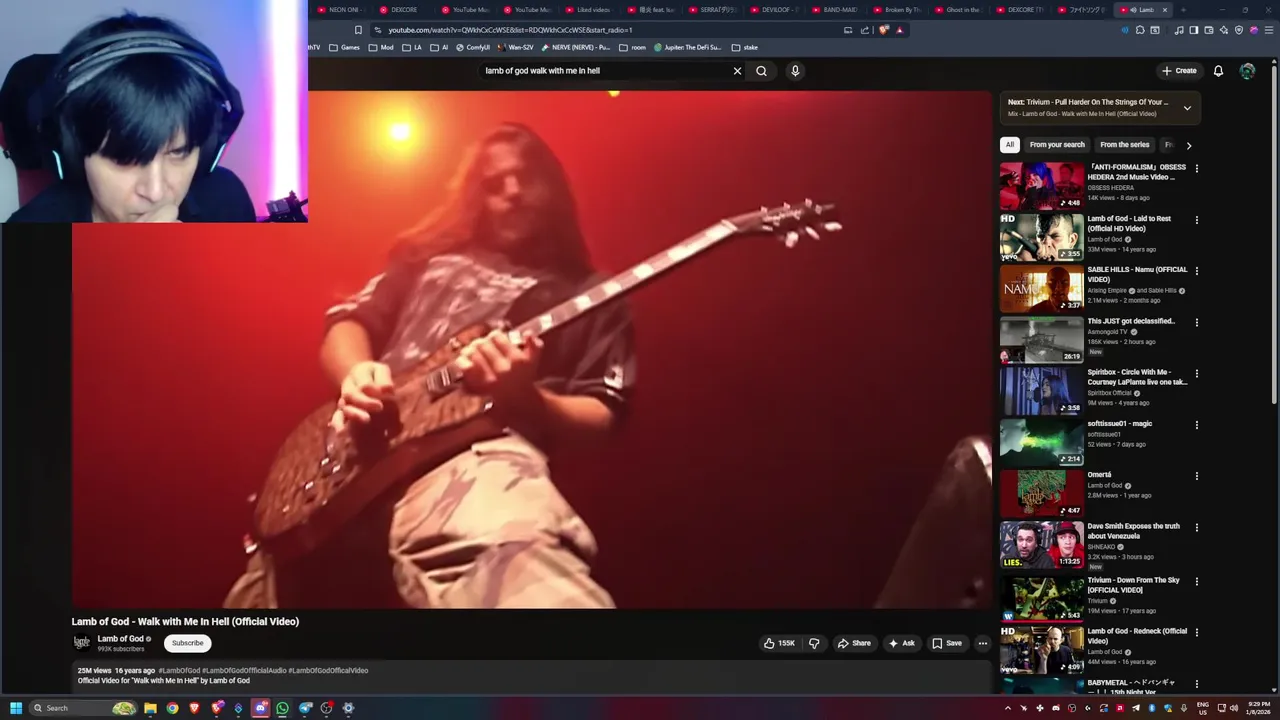Open Settings gear in taskbar
Viewport: 1280px width, 720px height.
[348, 708]
